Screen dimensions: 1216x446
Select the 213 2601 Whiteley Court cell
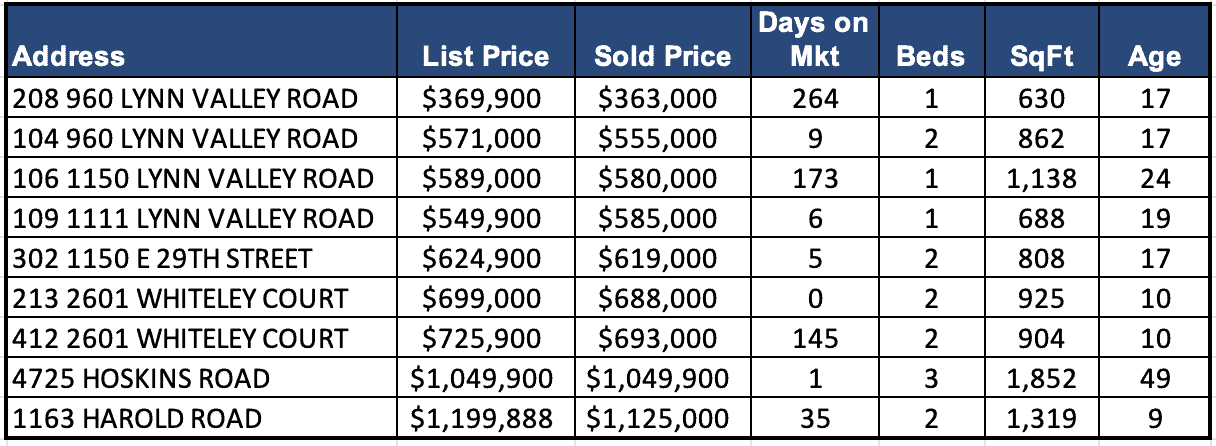[179, 298]
